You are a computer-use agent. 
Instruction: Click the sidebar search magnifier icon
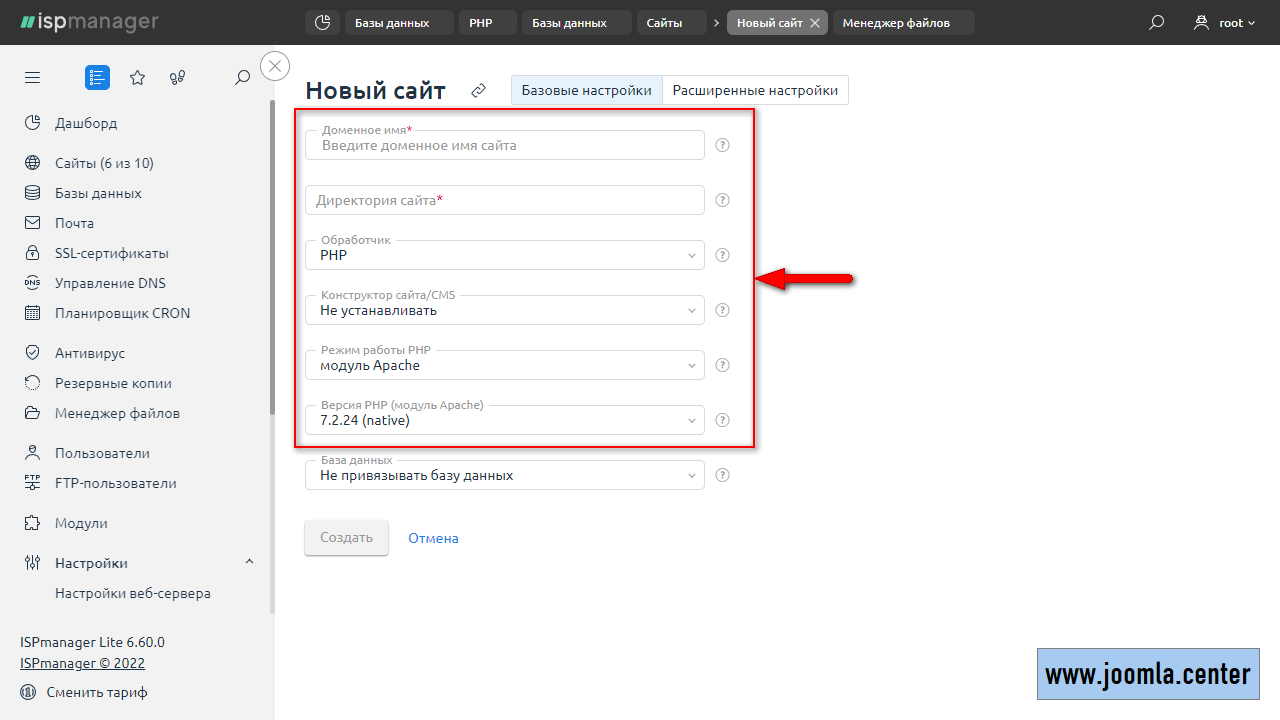click(x=242, y=78)
